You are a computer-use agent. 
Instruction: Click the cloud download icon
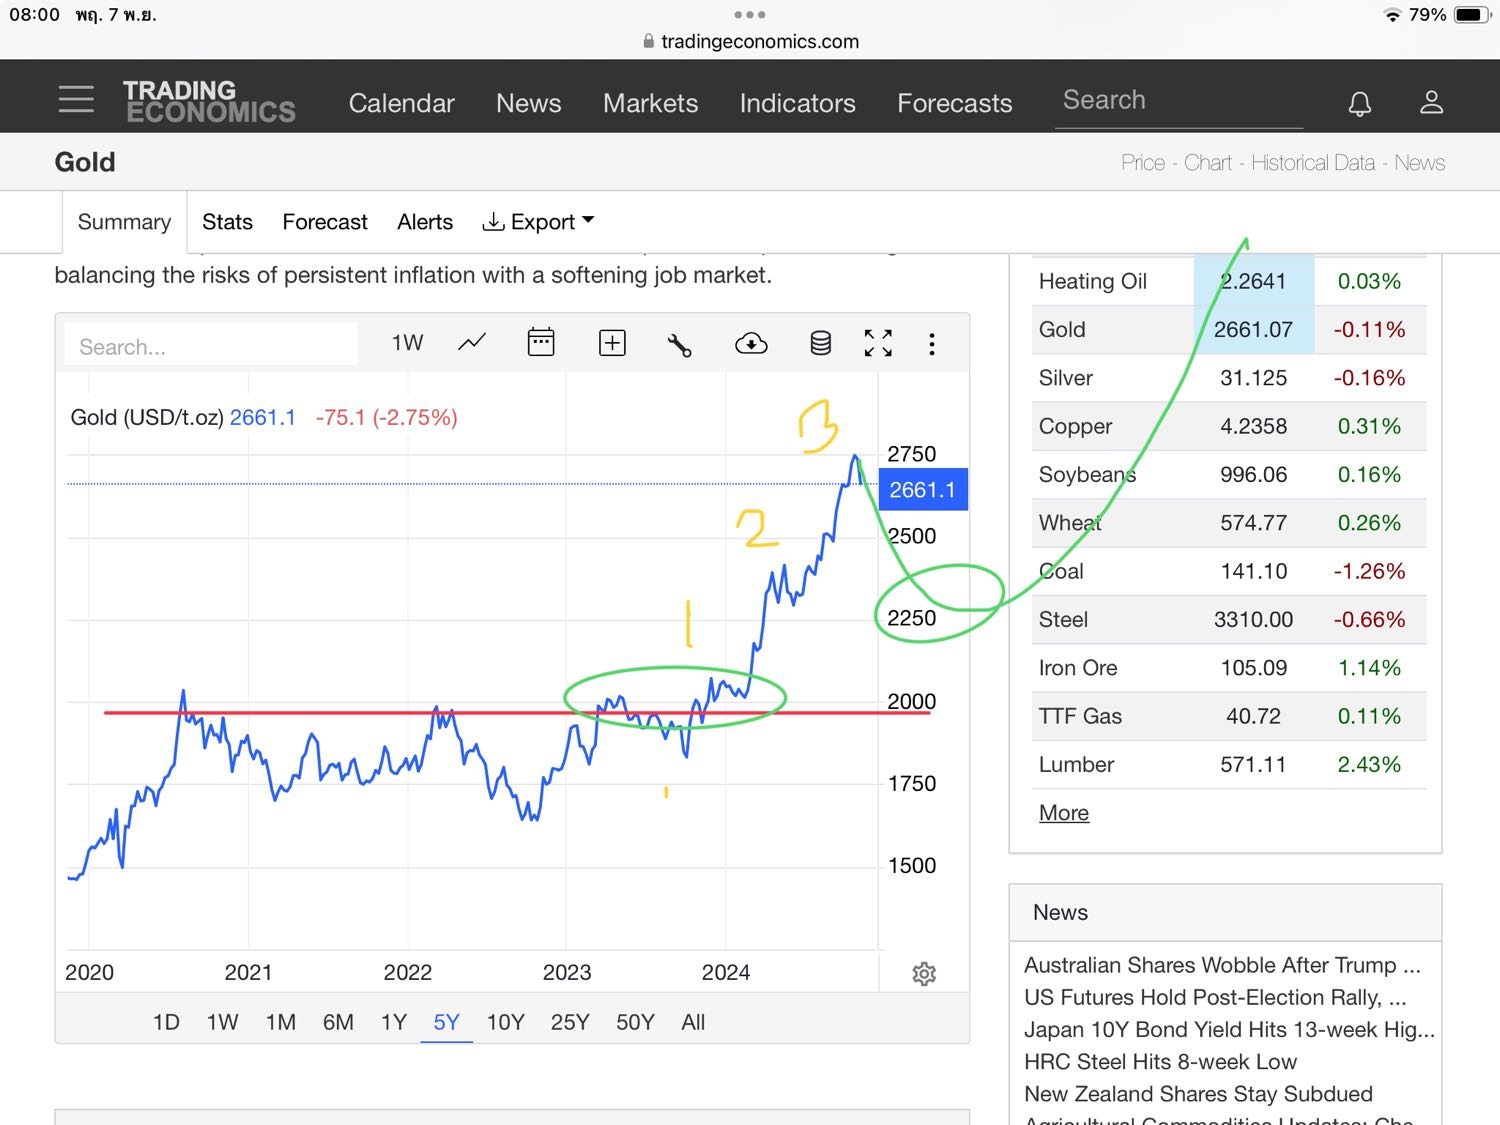pos(751,344)
